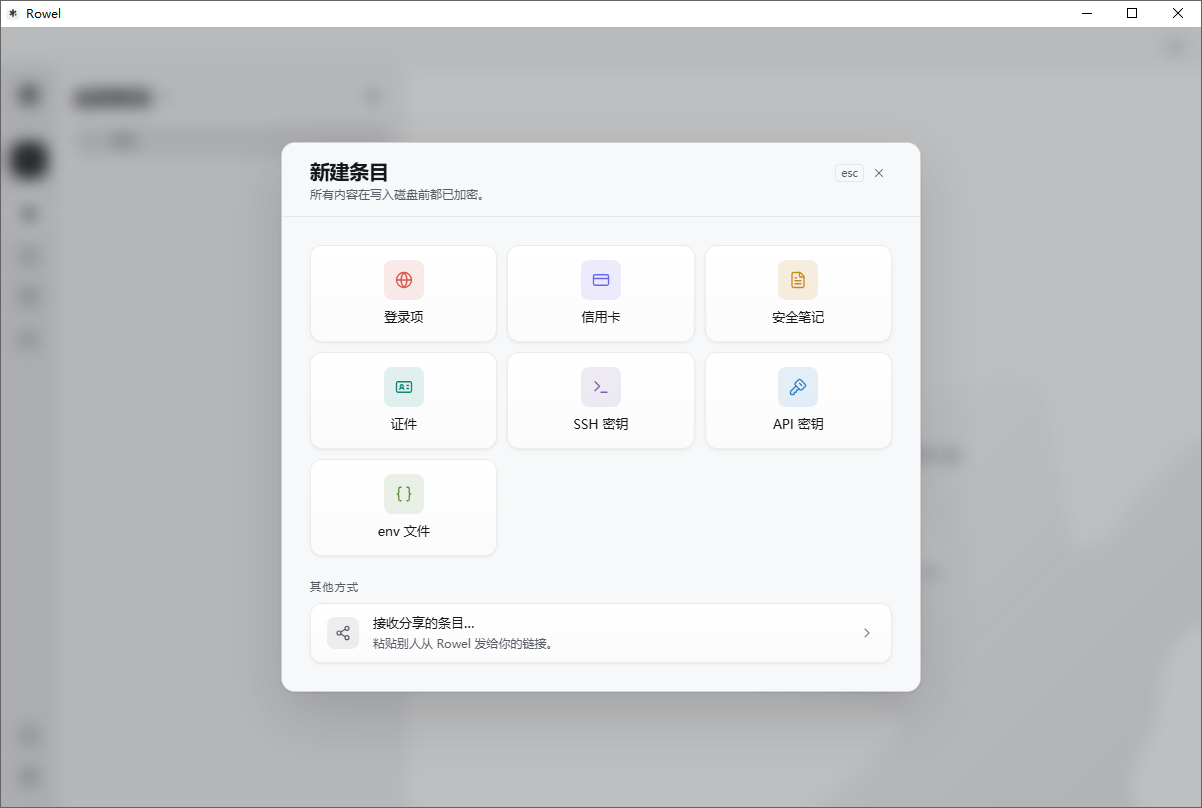
Task: Click the 其他方式 section label
Action: pyautogui.click(x=334, y=587)
